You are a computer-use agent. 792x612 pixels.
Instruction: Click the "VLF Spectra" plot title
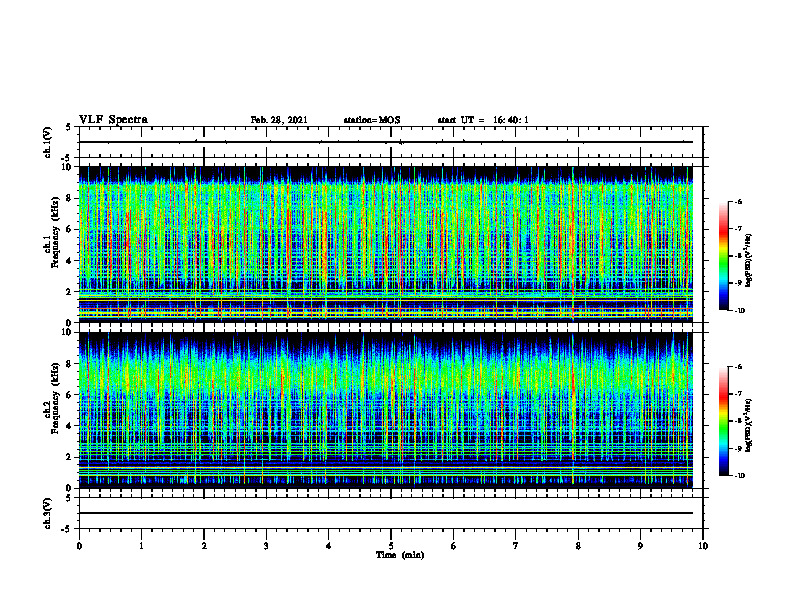[113, 120]
